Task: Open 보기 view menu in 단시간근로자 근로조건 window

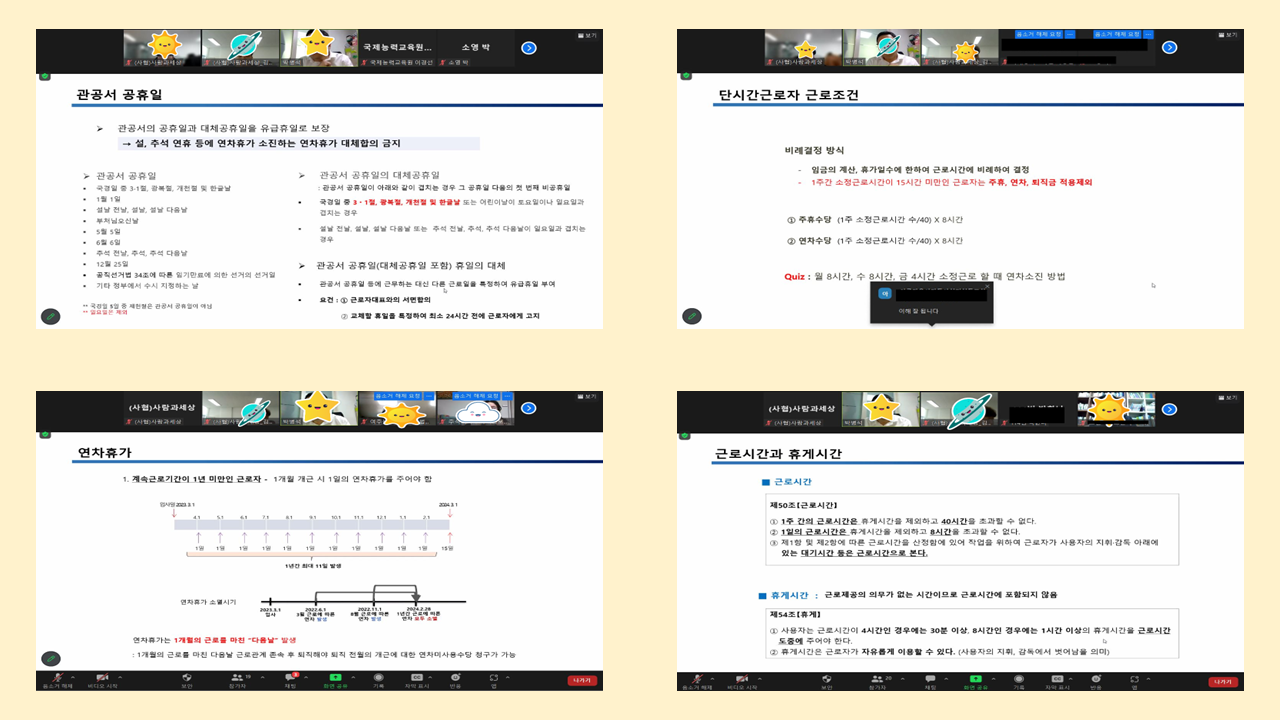Action: [x=1228, y=35]
